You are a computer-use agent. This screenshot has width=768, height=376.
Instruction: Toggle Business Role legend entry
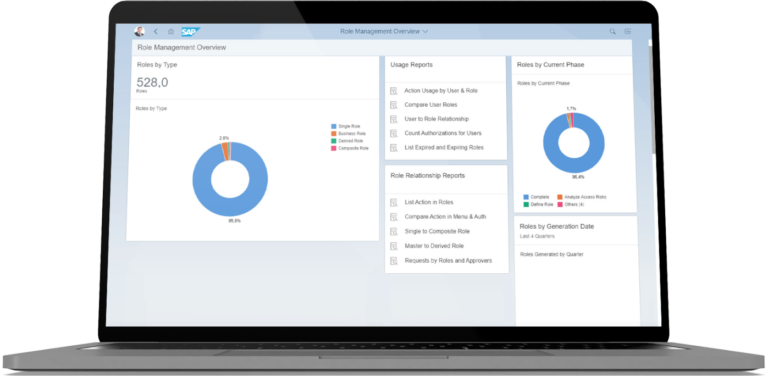pos(348,134)
